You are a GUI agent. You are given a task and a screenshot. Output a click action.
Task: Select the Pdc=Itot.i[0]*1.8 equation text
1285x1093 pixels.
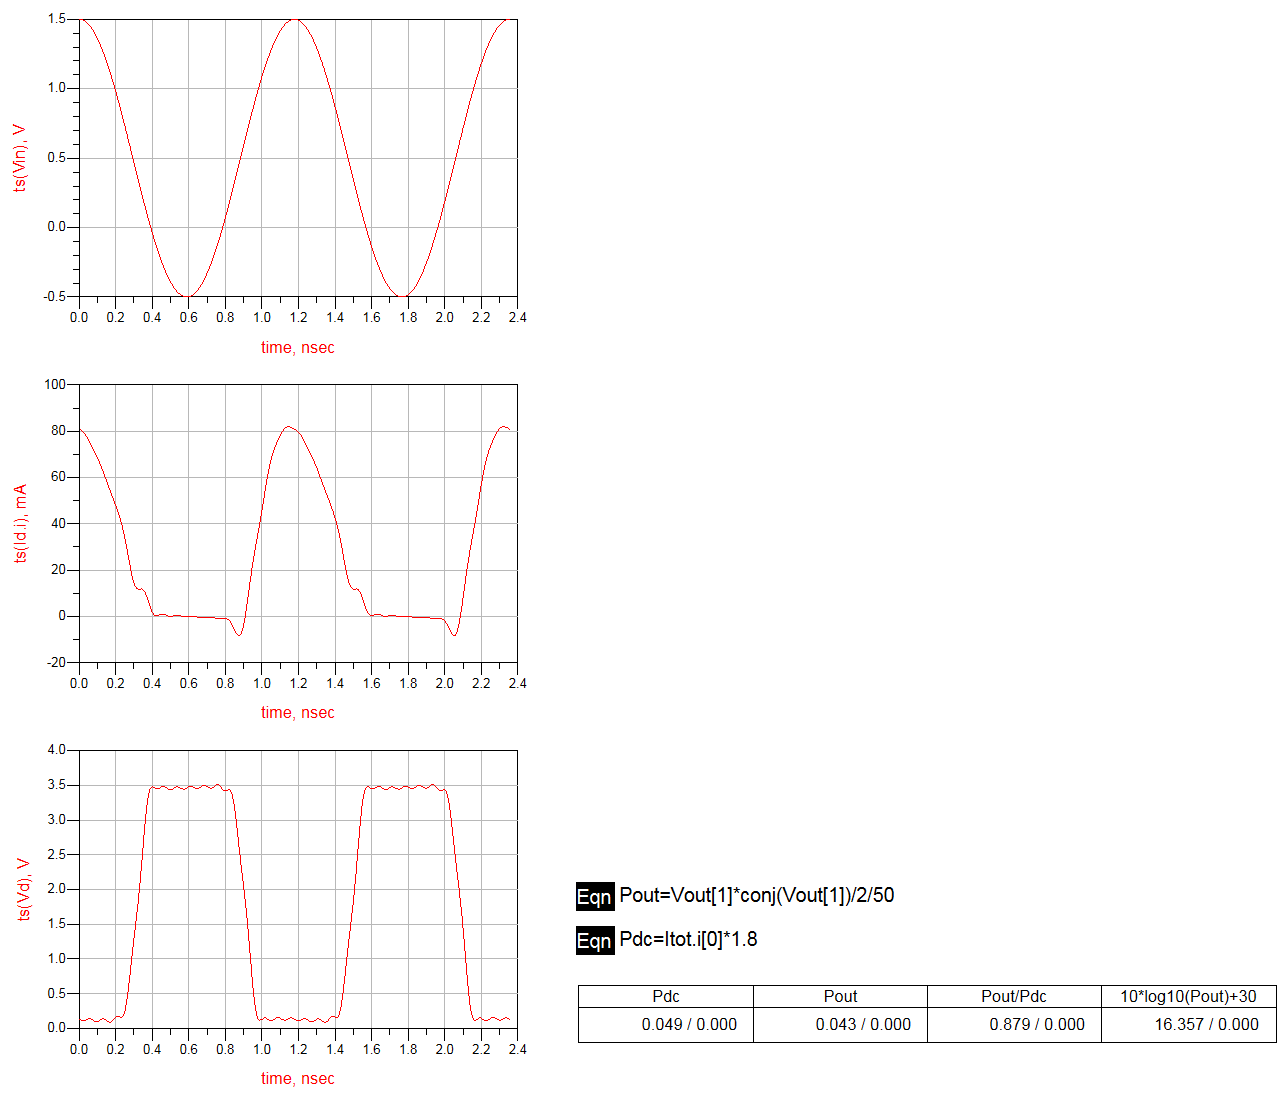click(689, 939)
